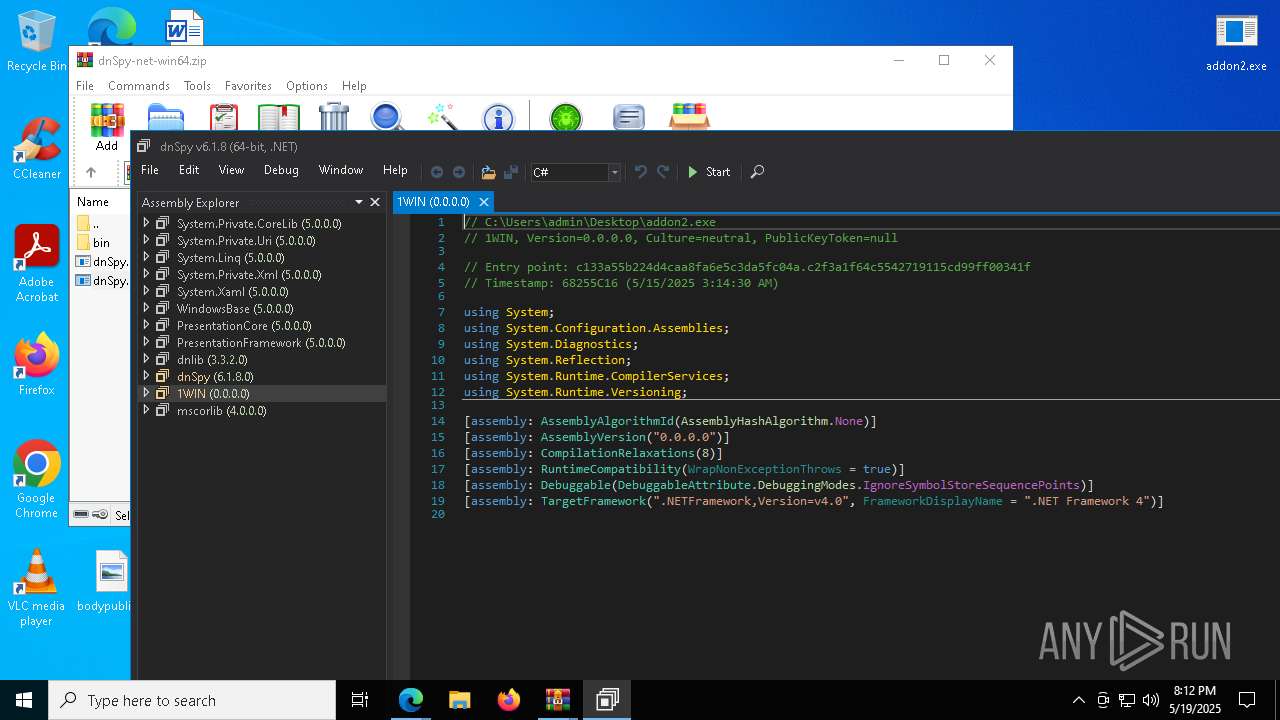This screenshot has width=1280, height=720.
Task: Click the WinRAR View book icon
Action: tap(279, 117)
